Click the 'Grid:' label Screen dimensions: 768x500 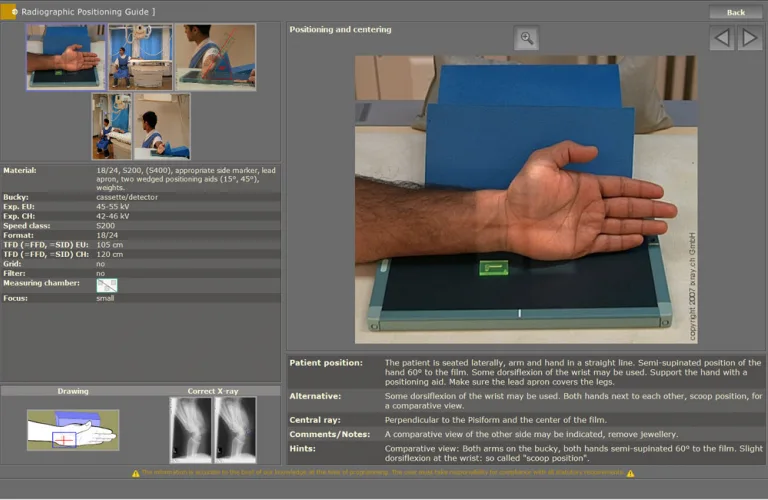tap(12, 263)
